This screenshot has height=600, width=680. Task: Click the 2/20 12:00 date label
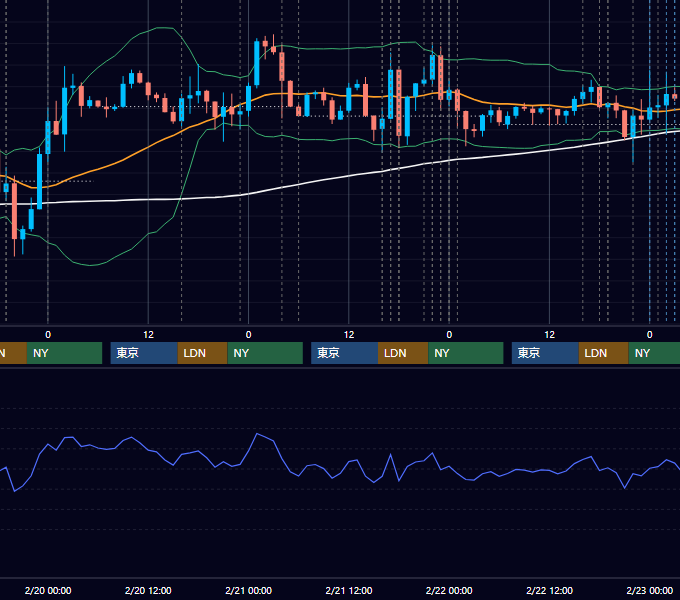(x=148, y=590)
